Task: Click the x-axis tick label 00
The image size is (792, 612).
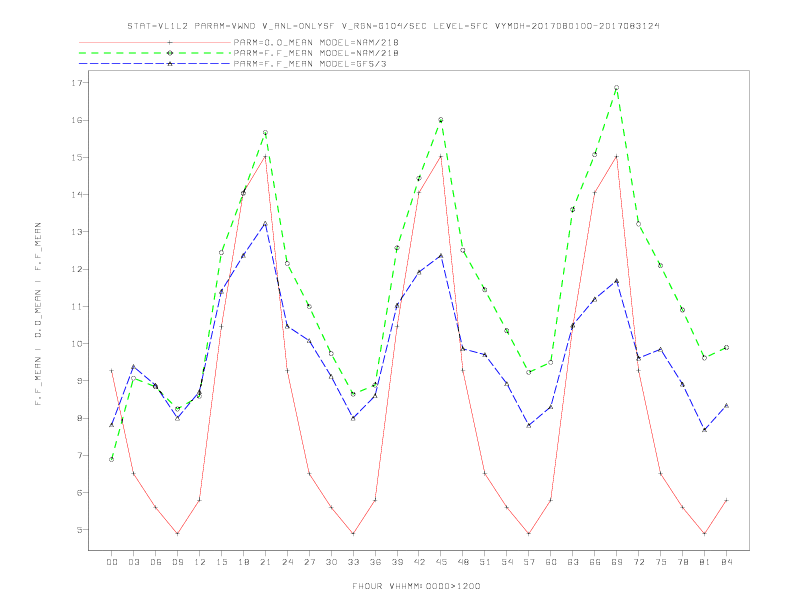Action: (112, 562)
